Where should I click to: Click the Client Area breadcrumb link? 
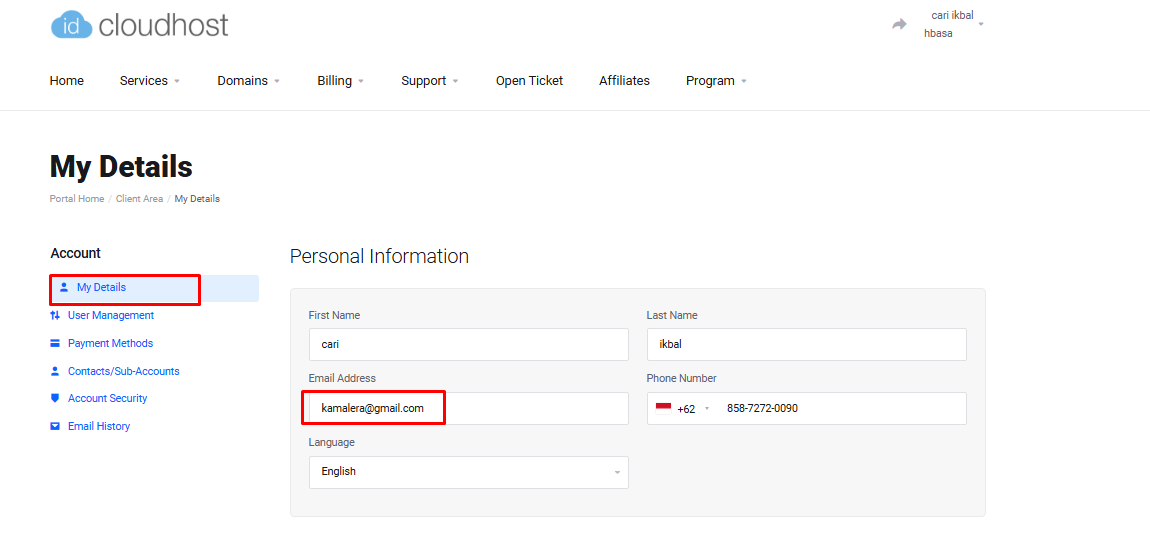coord(139,199)
